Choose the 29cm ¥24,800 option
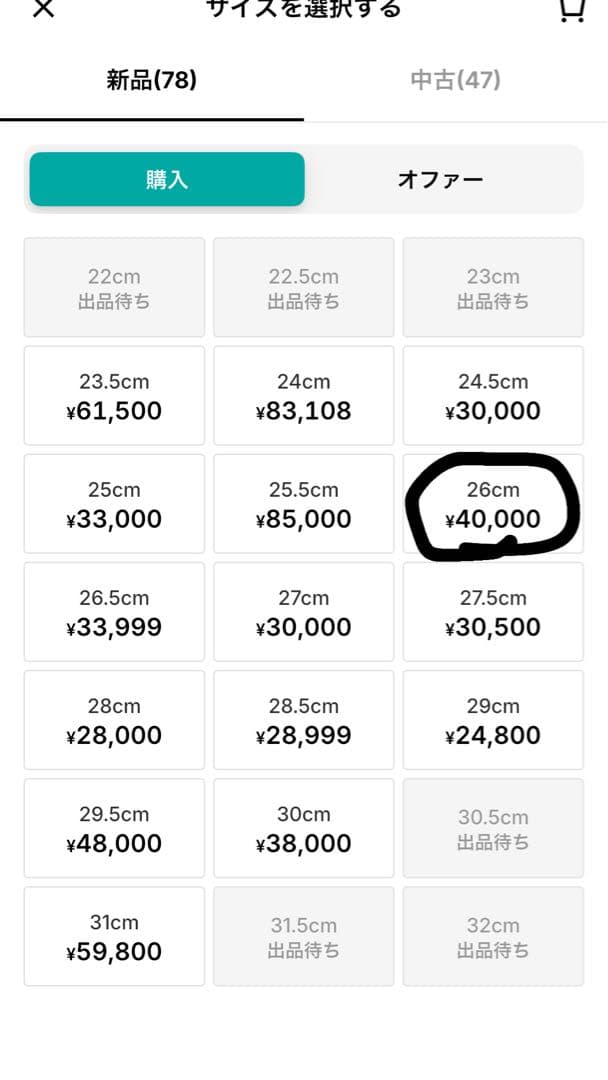 tap(493, 720)
